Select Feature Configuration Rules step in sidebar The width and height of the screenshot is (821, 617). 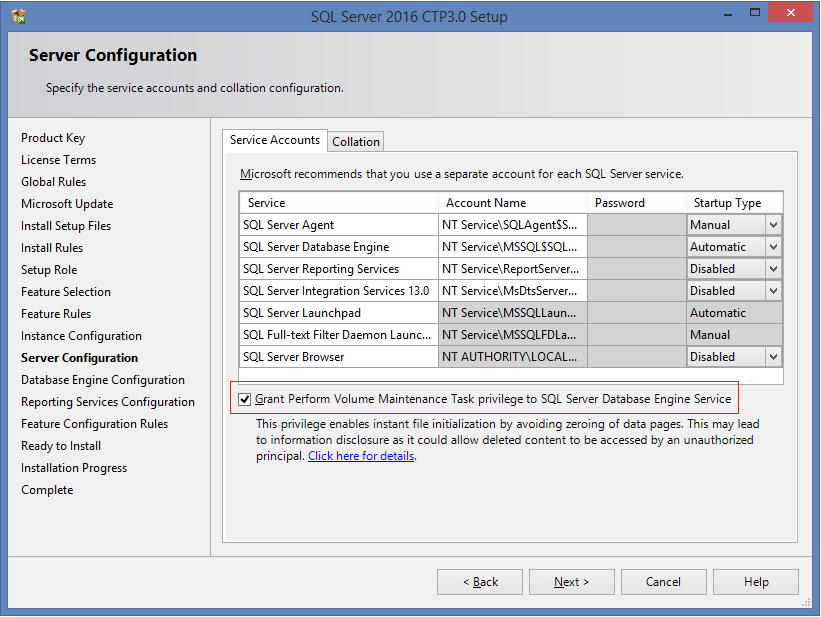(x=94, y=424)
